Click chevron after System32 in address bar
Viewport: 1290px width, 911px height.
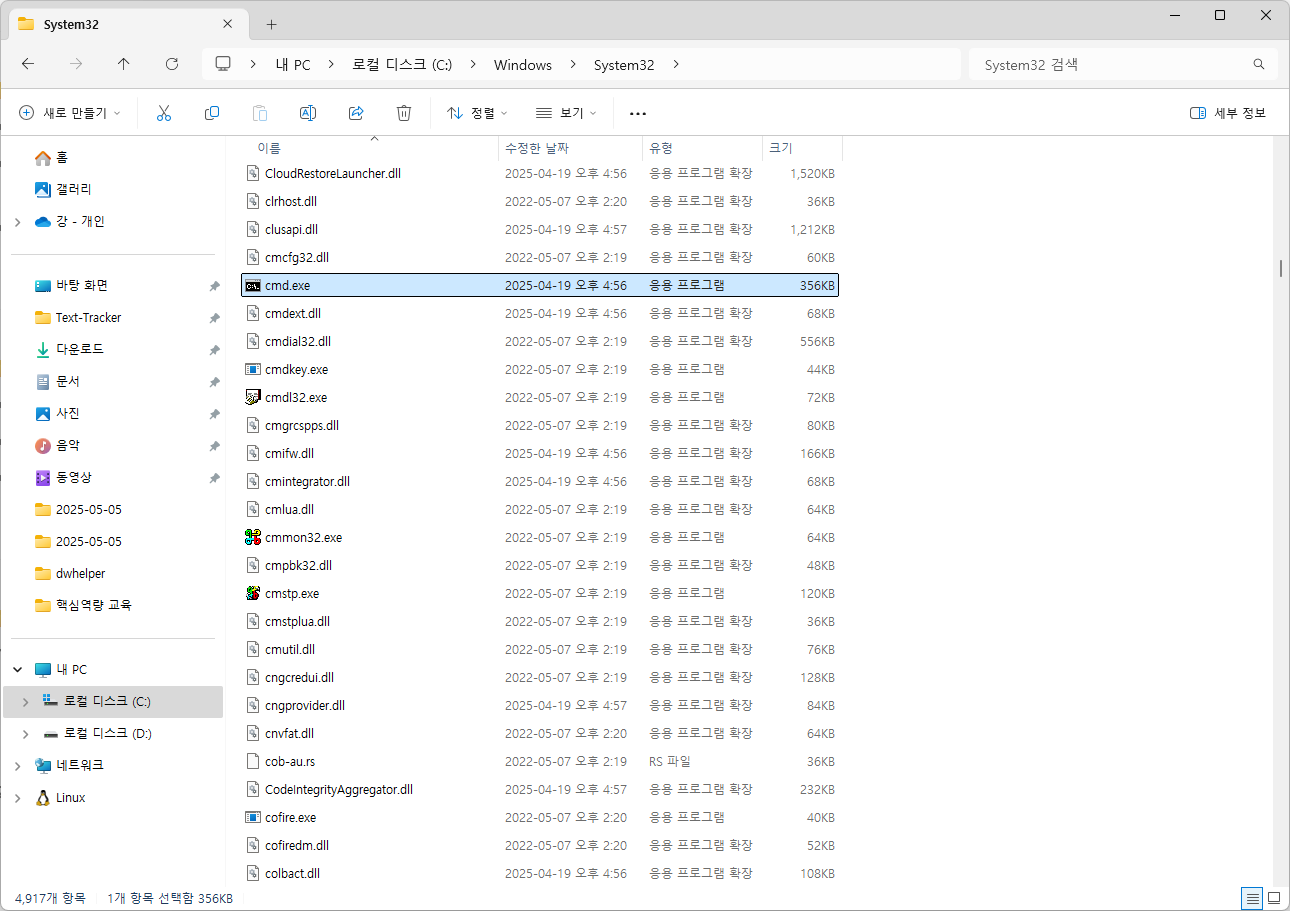[x=676, y=64]
